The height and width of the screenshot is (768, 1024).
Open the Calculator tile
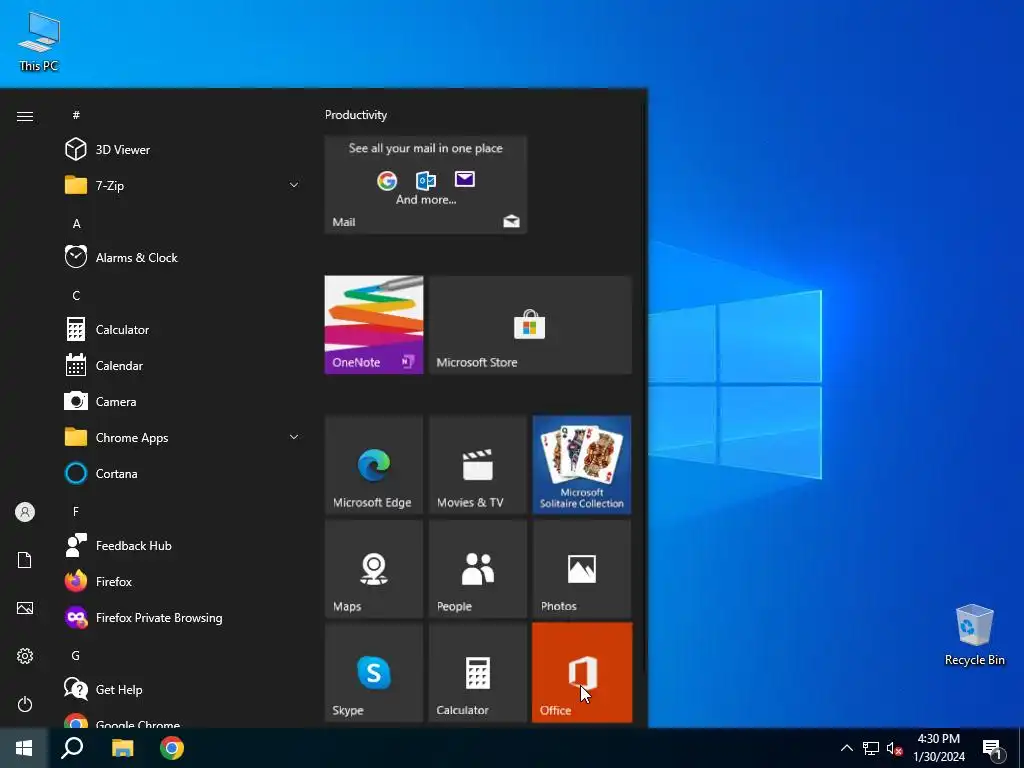point(478,672)
